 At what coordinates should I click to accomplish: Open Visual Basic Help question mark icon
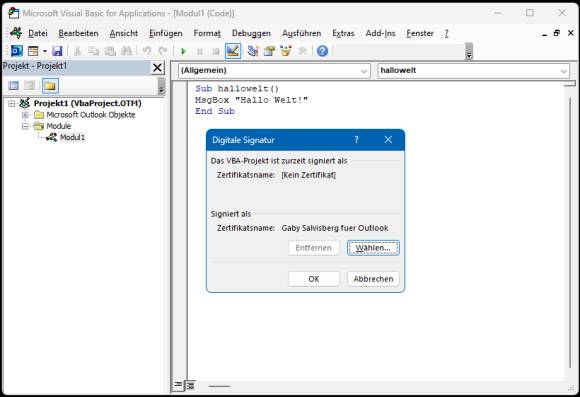tap(322, 51)
